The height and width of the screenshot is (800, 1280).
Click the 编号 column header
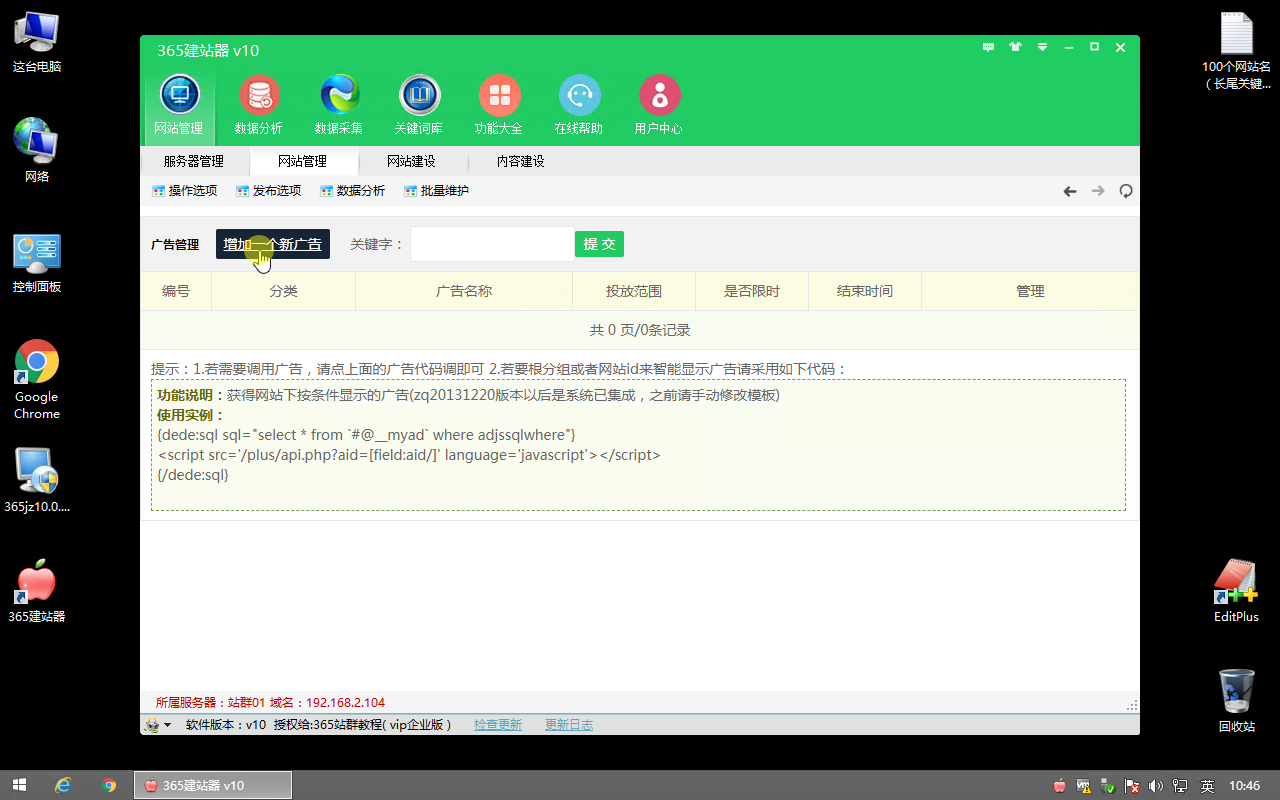(x=176, y=291)
